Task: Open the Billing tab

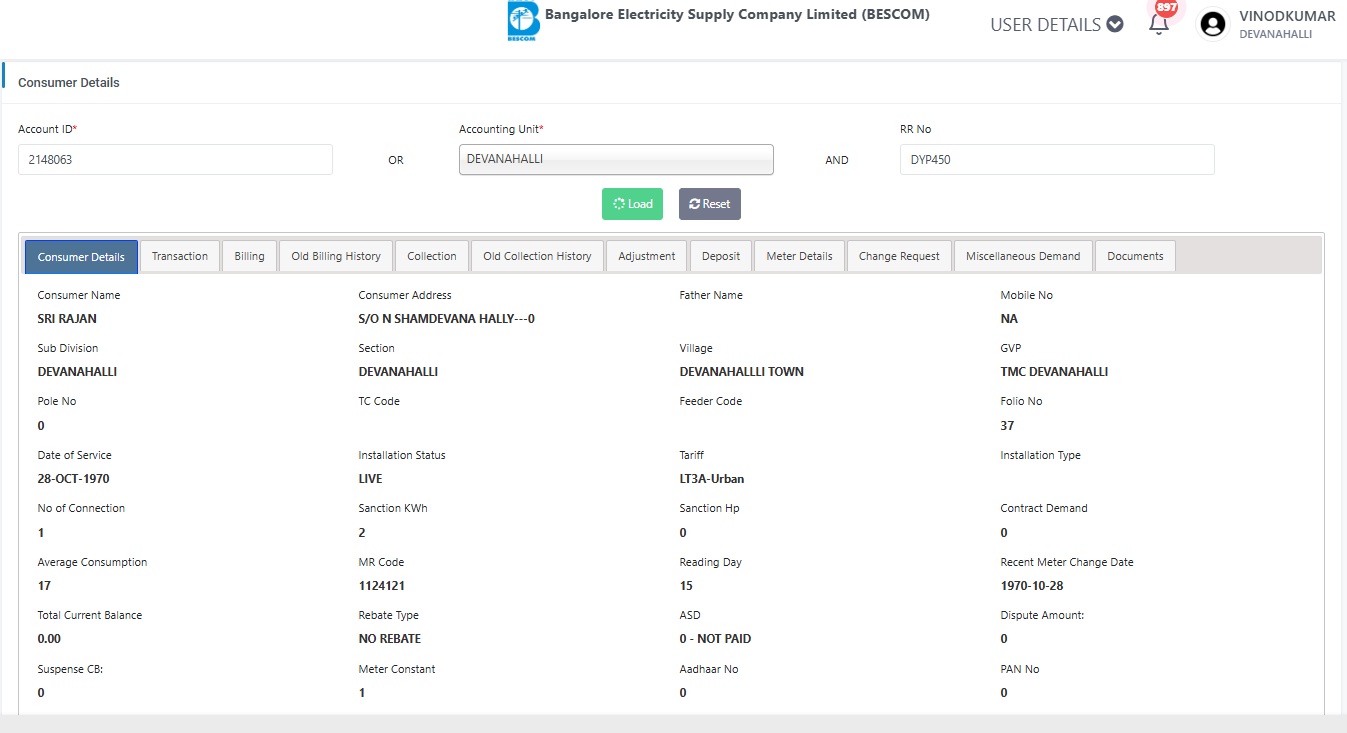Action: click(249, 256)
